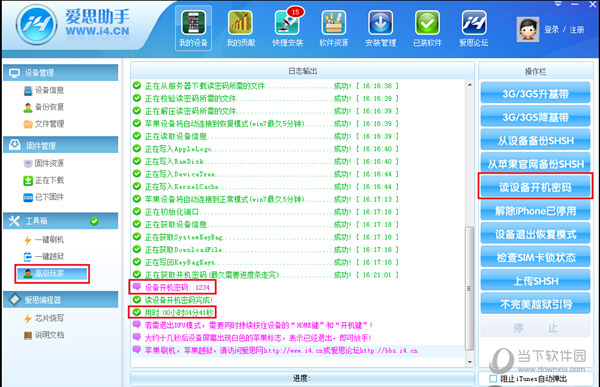
Task: Open 我的贡献 chart icon
Action: pos(240,28)
